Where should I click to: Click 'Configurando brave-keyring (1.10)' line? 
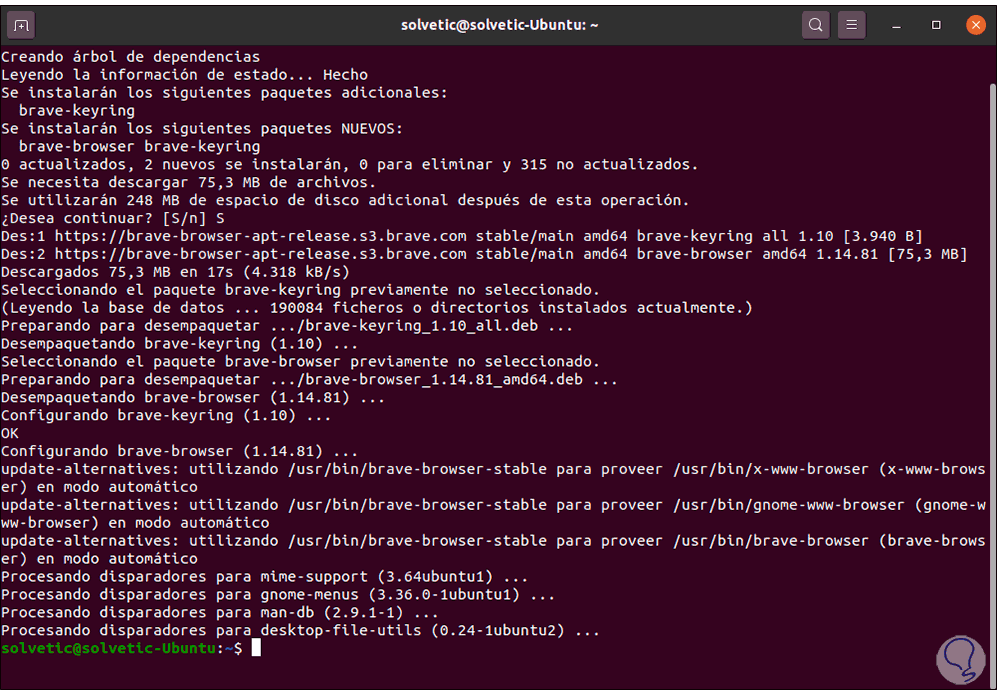[166, 415]
